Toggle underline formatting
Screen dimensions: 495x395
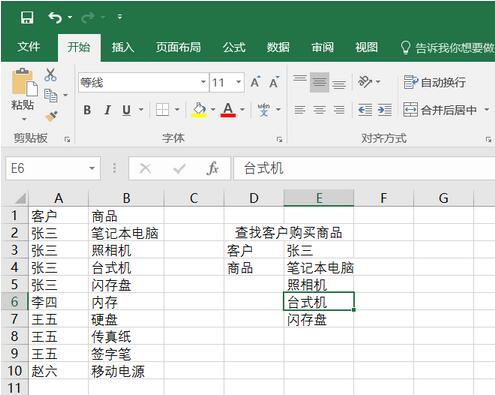pos(127,110)
